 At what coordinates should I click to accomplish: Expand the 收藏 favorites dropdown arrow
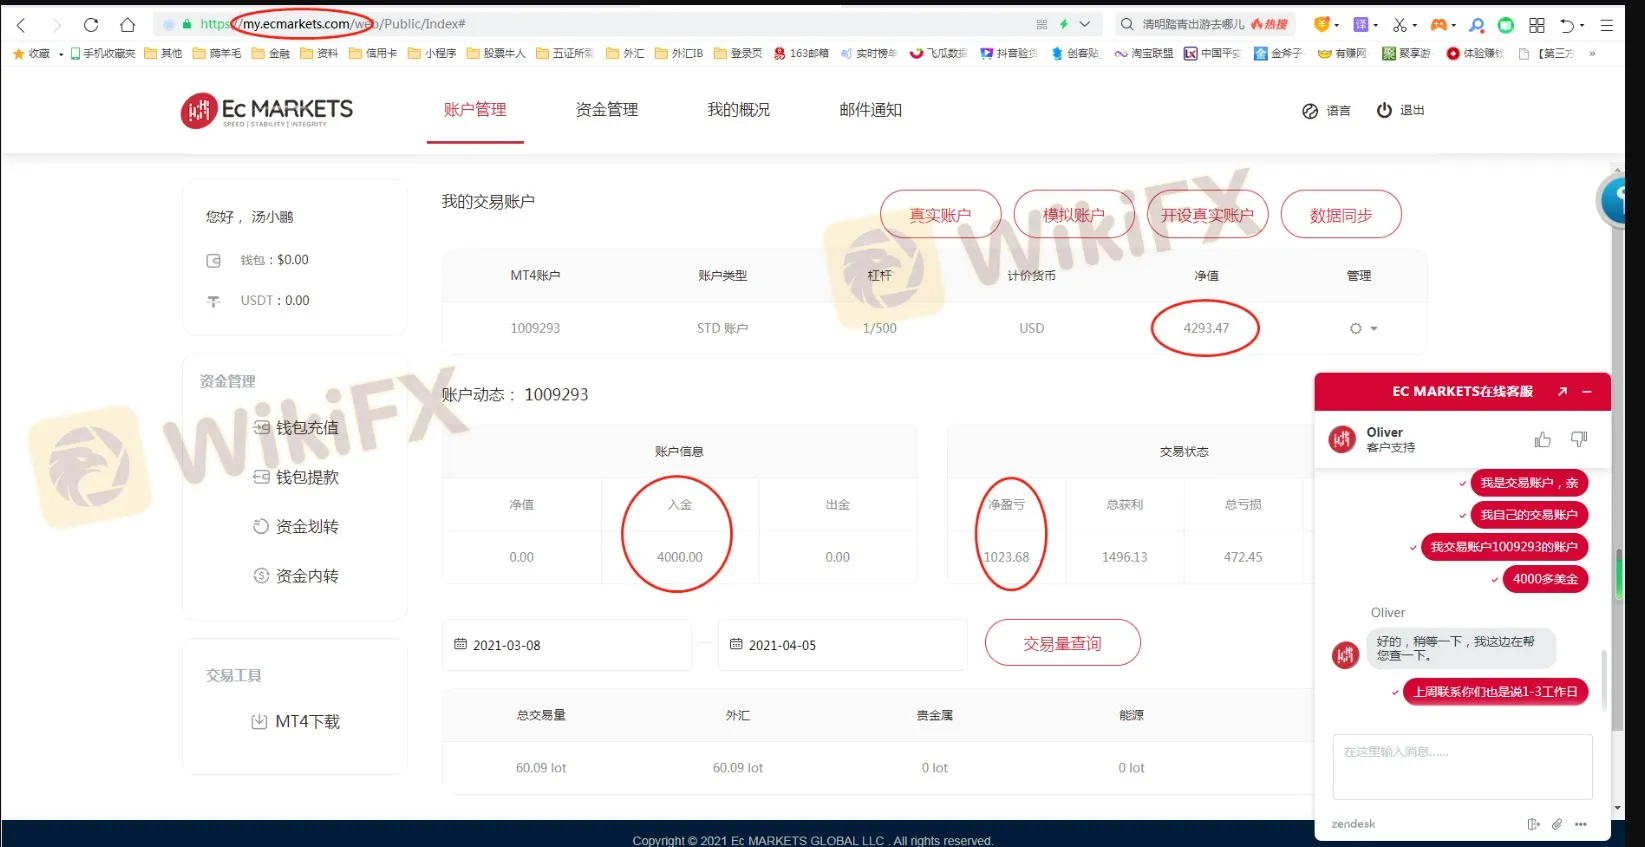[x=61, y=54]
